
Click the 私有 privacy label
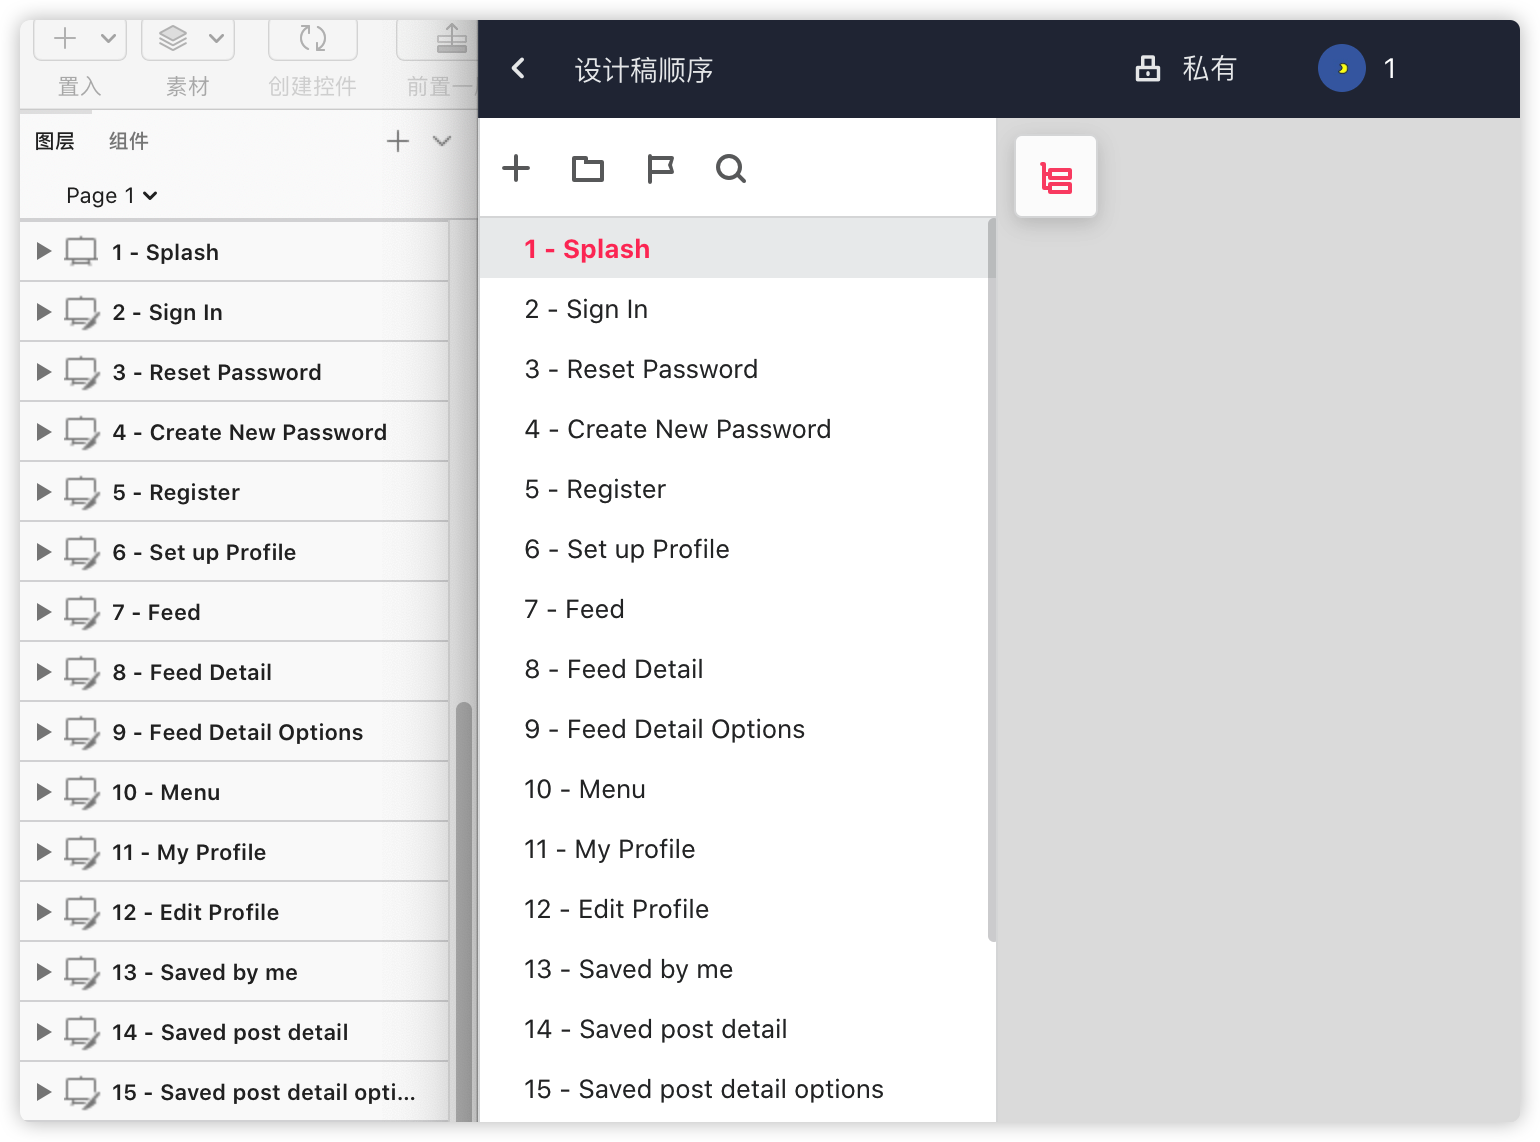pyautogui.click(x=1209, y=68)
